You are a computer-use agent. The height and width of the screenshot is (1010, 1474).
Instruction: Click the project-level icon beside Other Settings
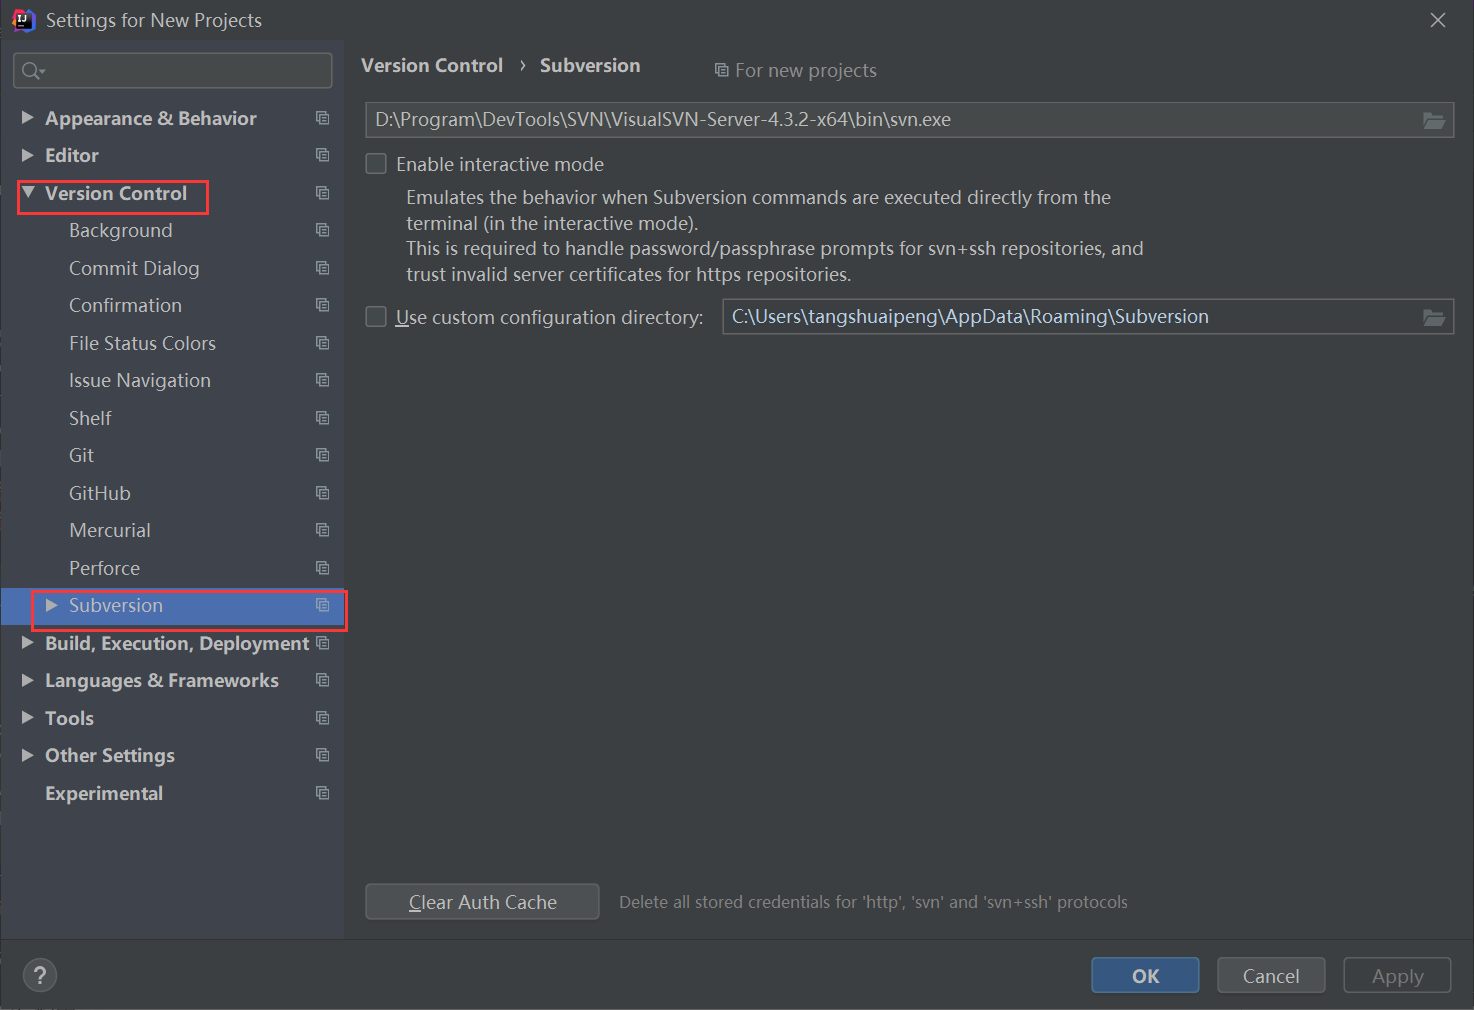[x=322, y=755]
